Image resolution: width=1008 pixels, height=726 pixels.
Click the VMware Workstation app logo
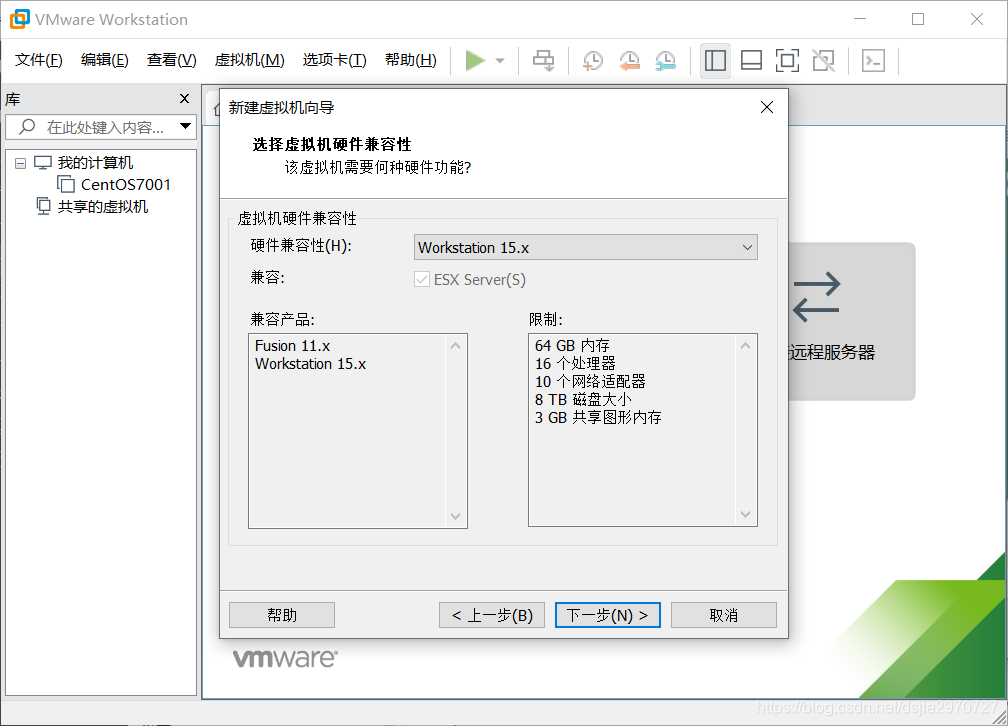(x=19, y=19)
